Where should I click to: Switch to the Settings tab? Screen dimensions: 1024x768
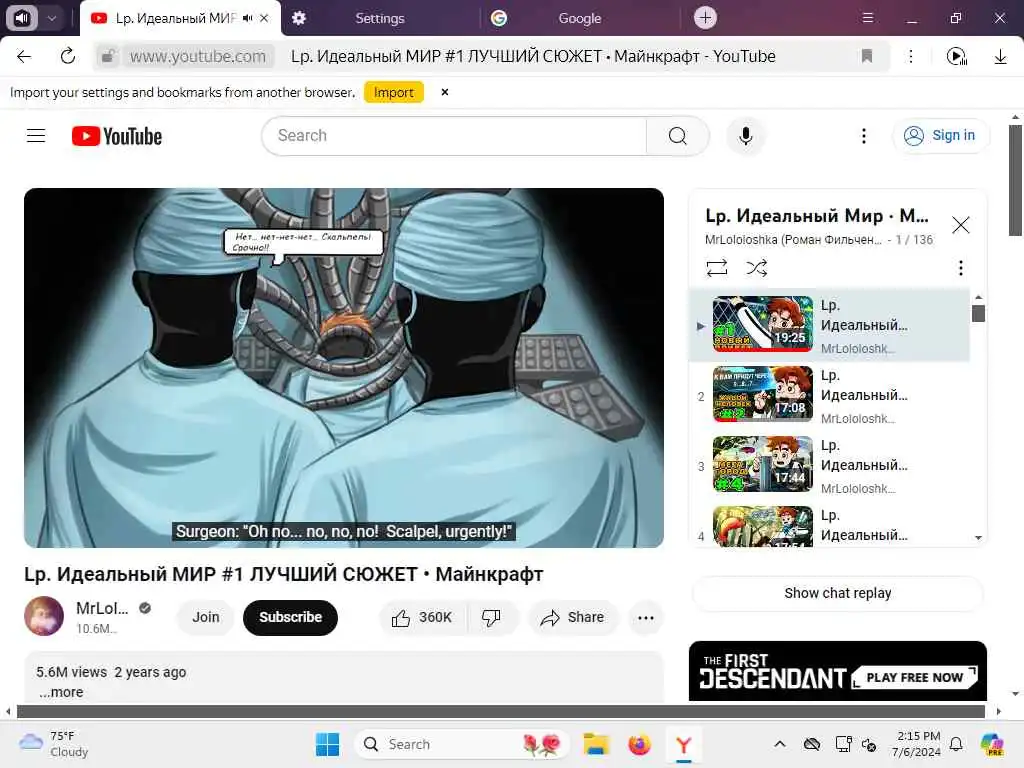(380, 18)
